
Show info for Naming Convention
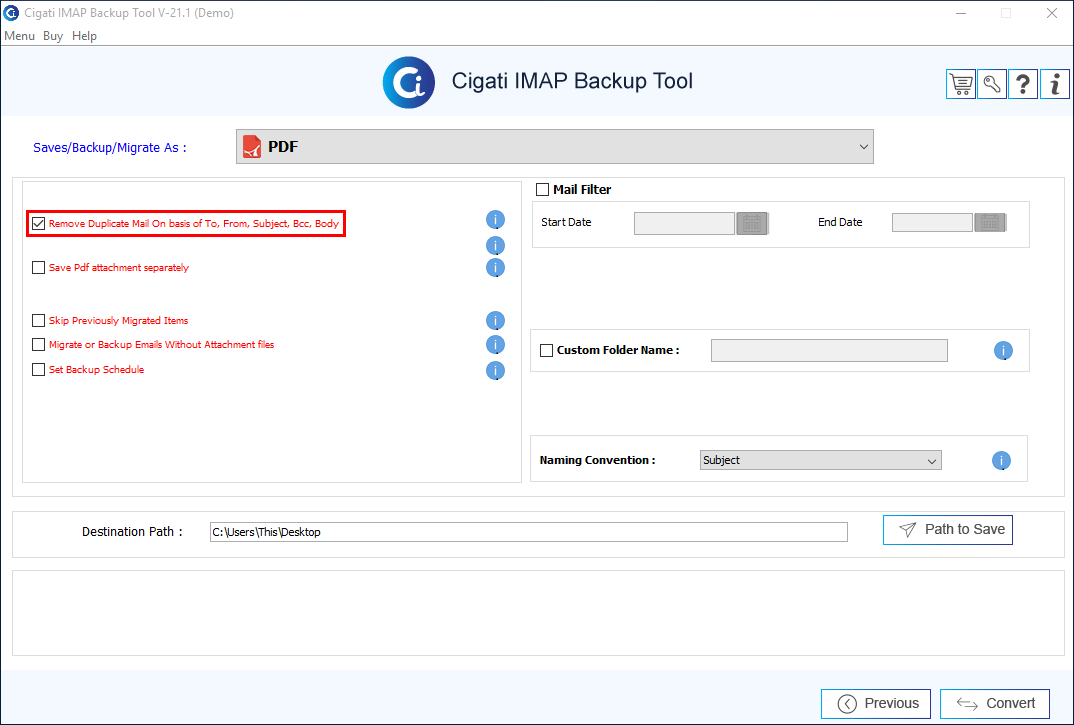click(1001, 460)
